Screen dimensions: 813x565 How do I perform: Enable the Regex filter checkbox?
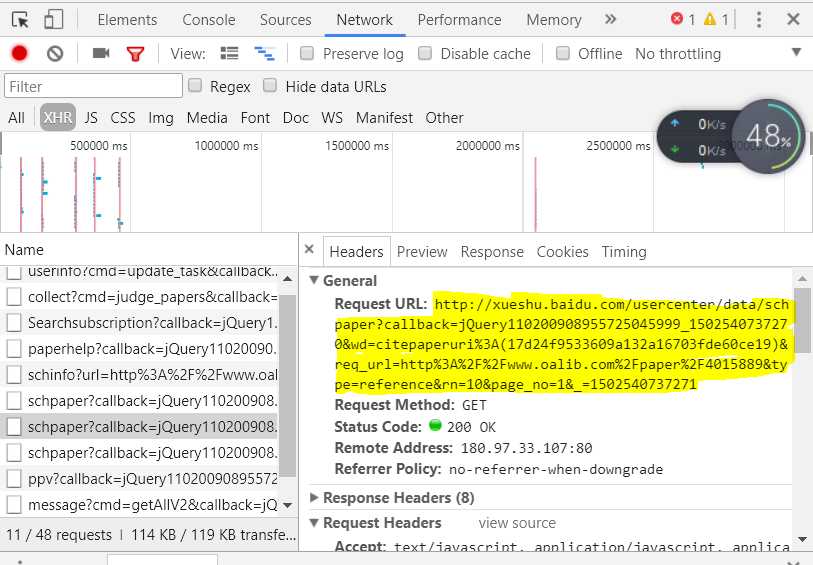coord(195,85)
